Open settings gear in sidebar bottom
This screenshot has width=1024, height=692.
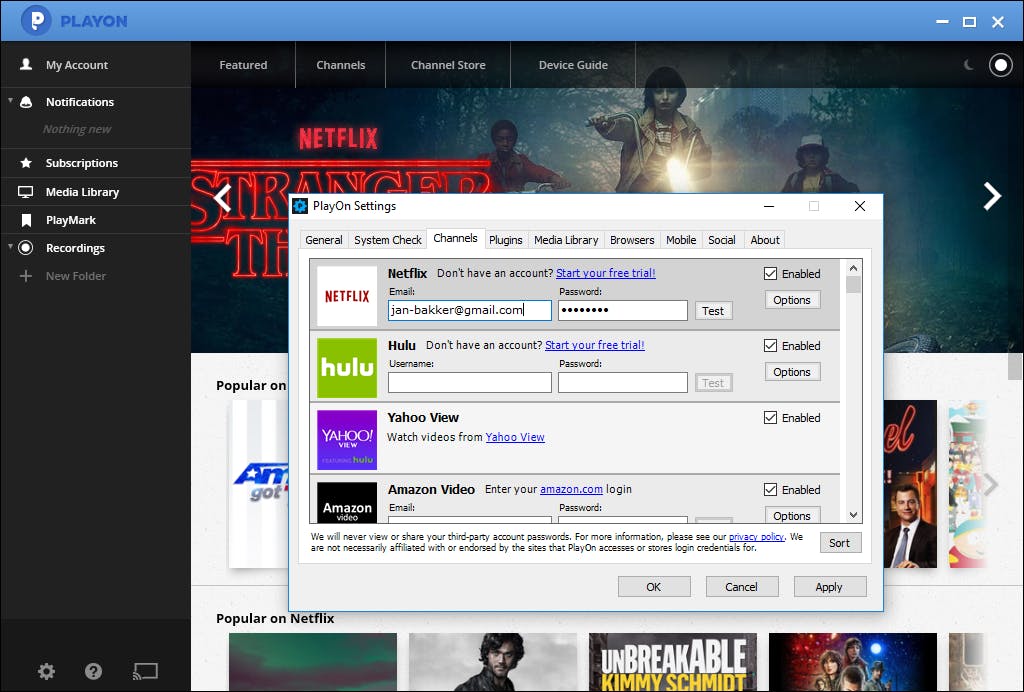tap(46, 671)
